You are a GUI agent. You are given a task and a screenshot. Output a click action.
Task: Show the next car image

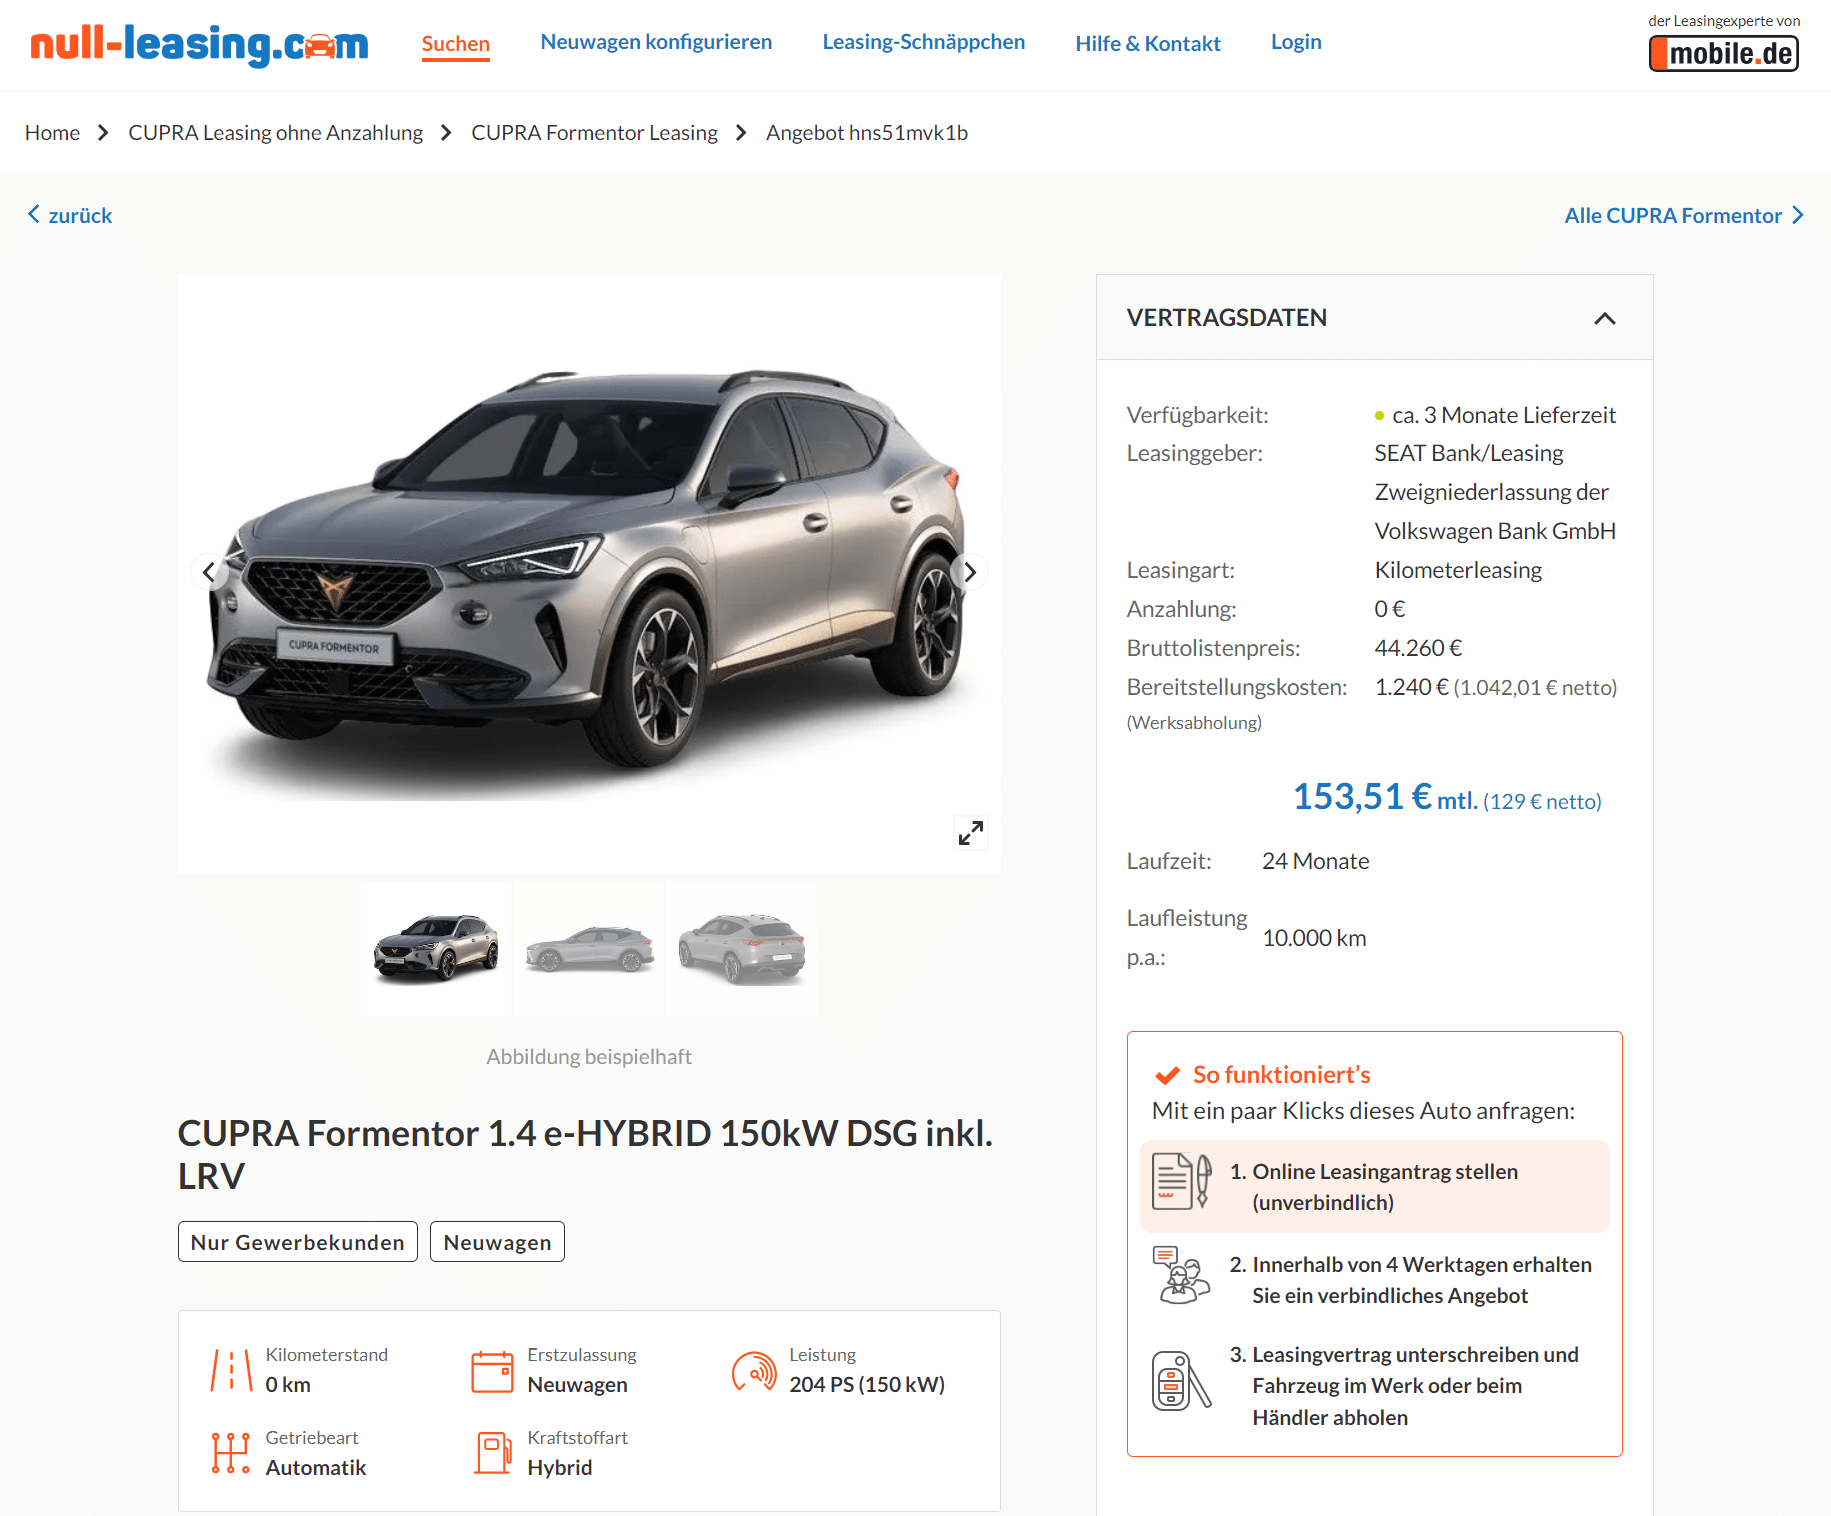click(x=969, y=572)
